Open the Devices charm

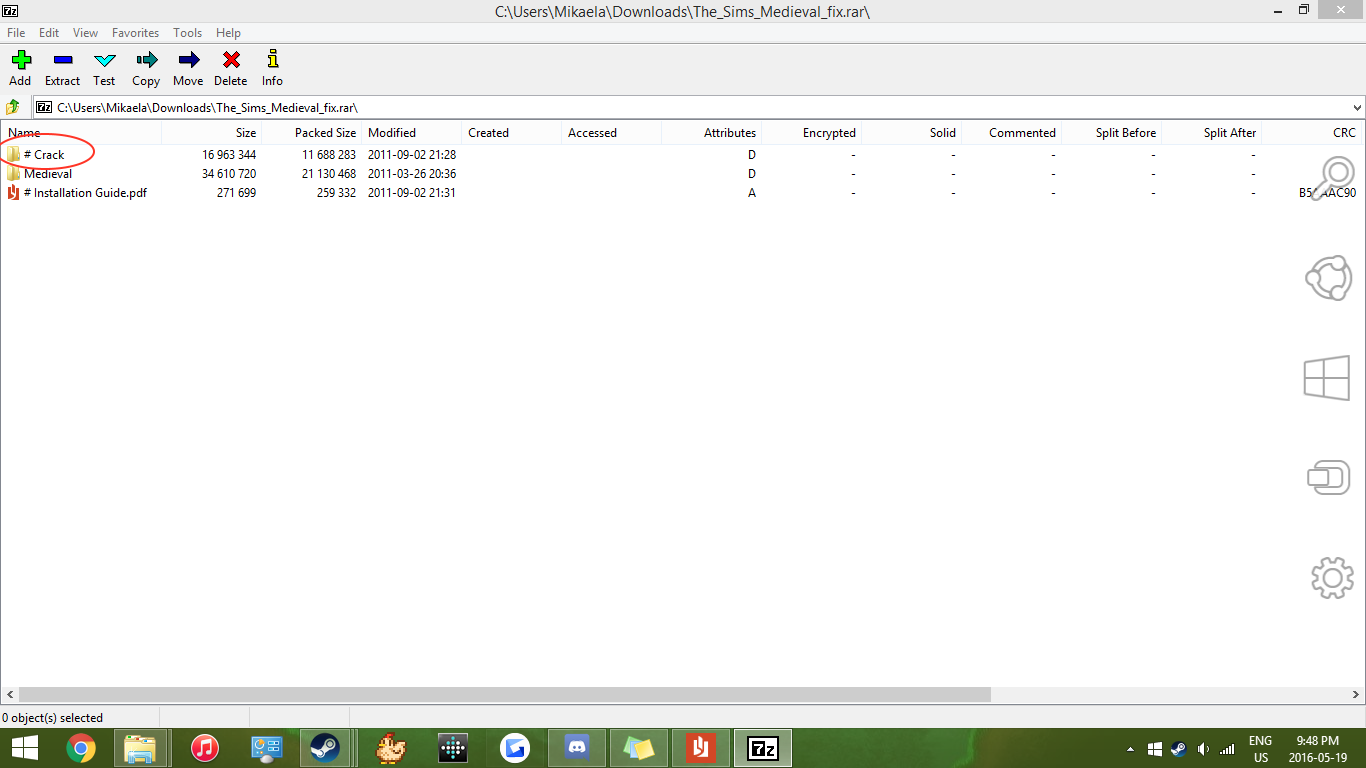point(1329,477)
